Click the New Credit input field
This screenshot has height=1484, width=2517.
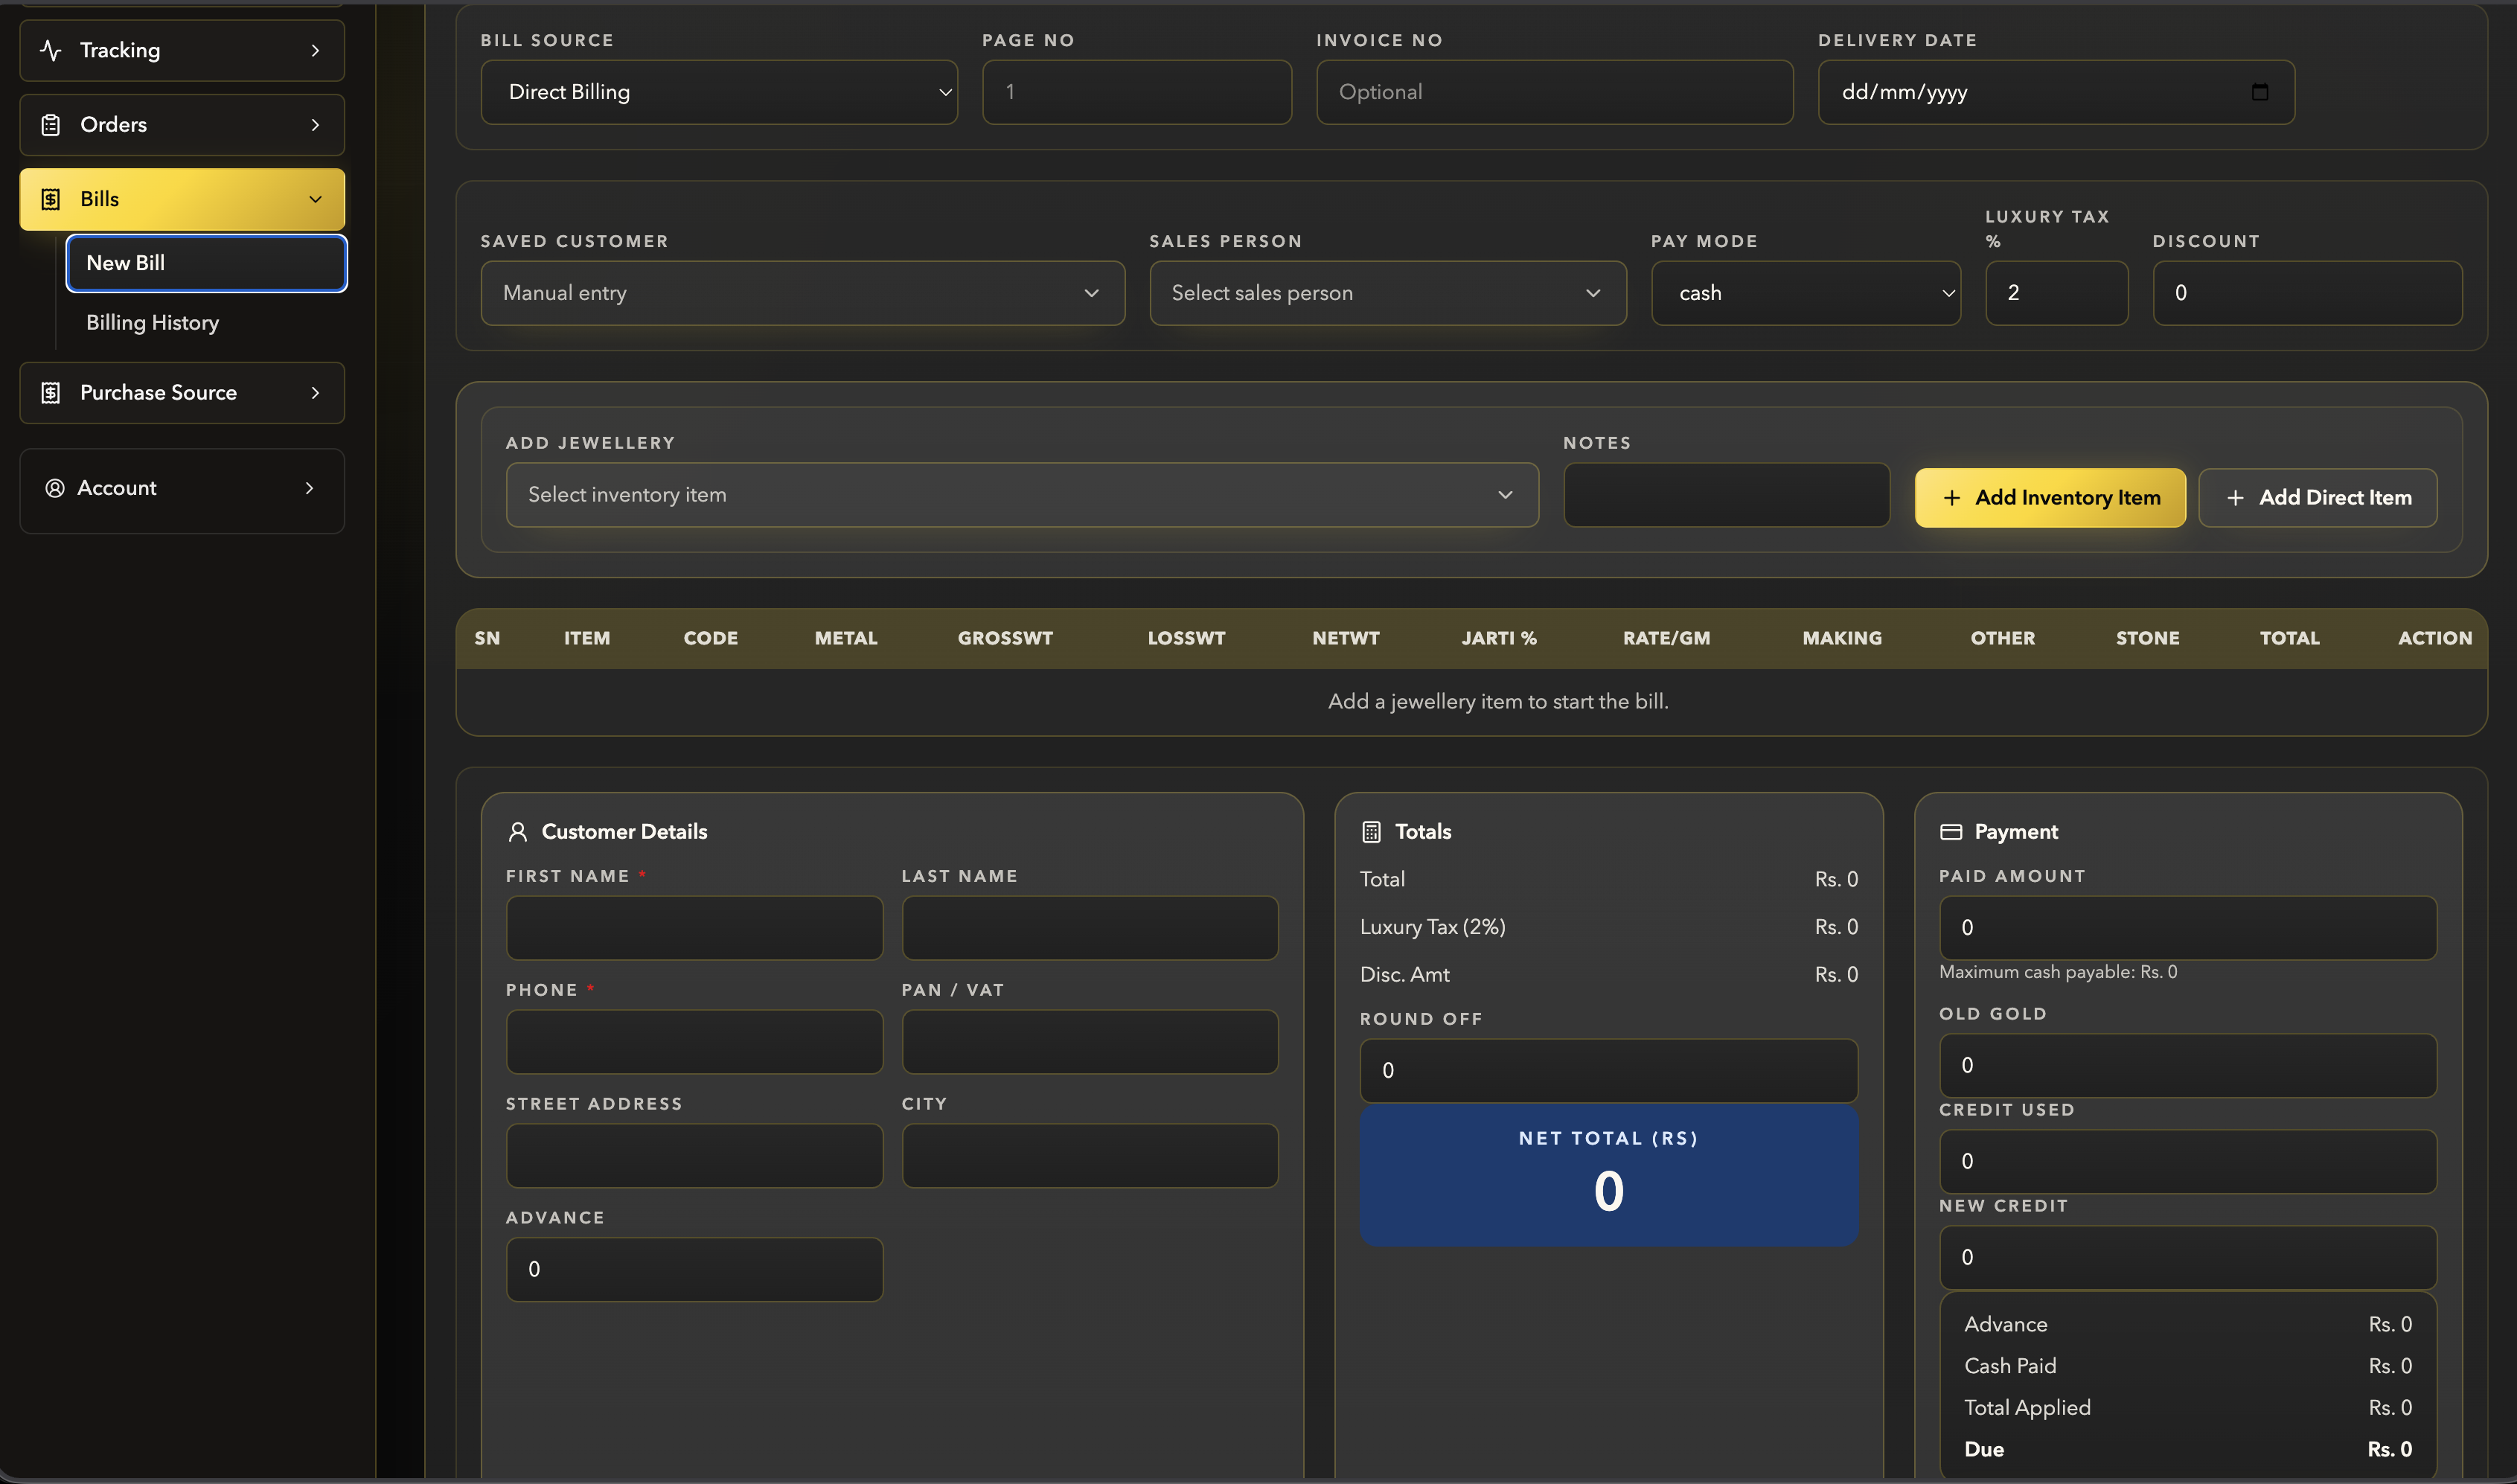[2188, 1258]
